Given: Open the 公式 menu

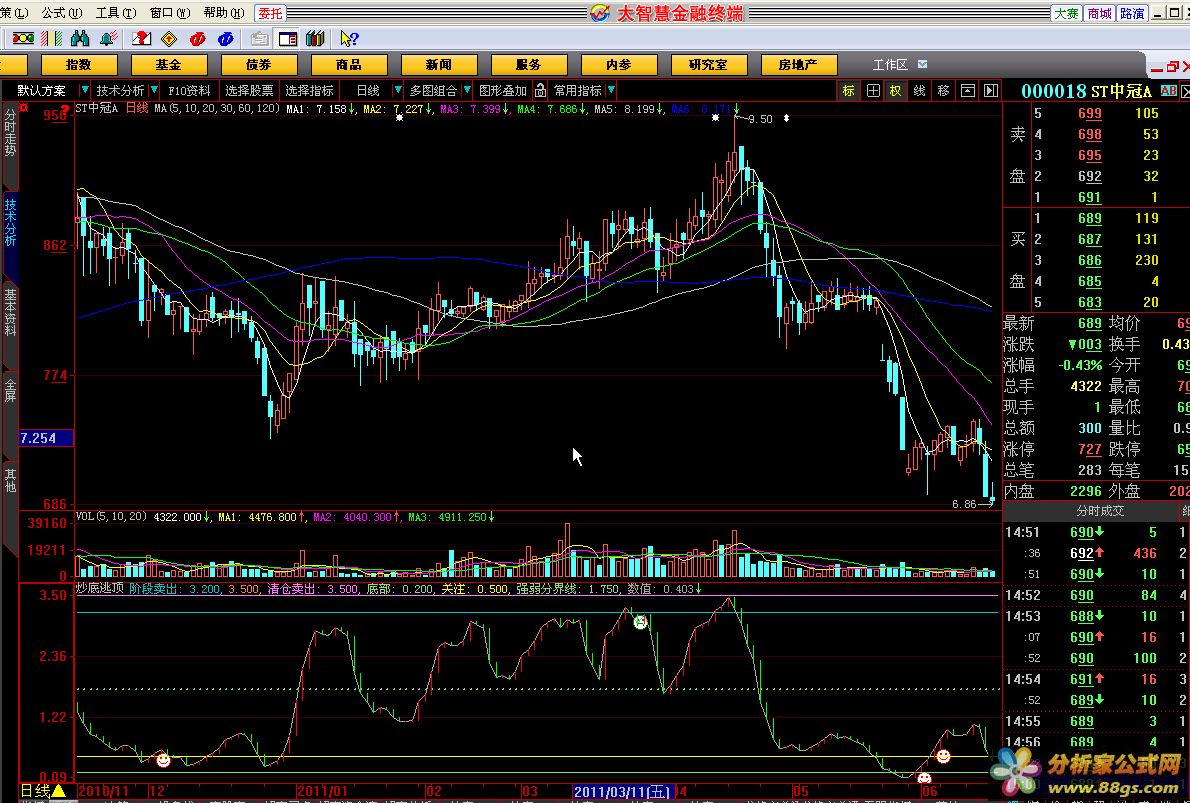Looking at the screenshot, I should (x=61, y=13).
